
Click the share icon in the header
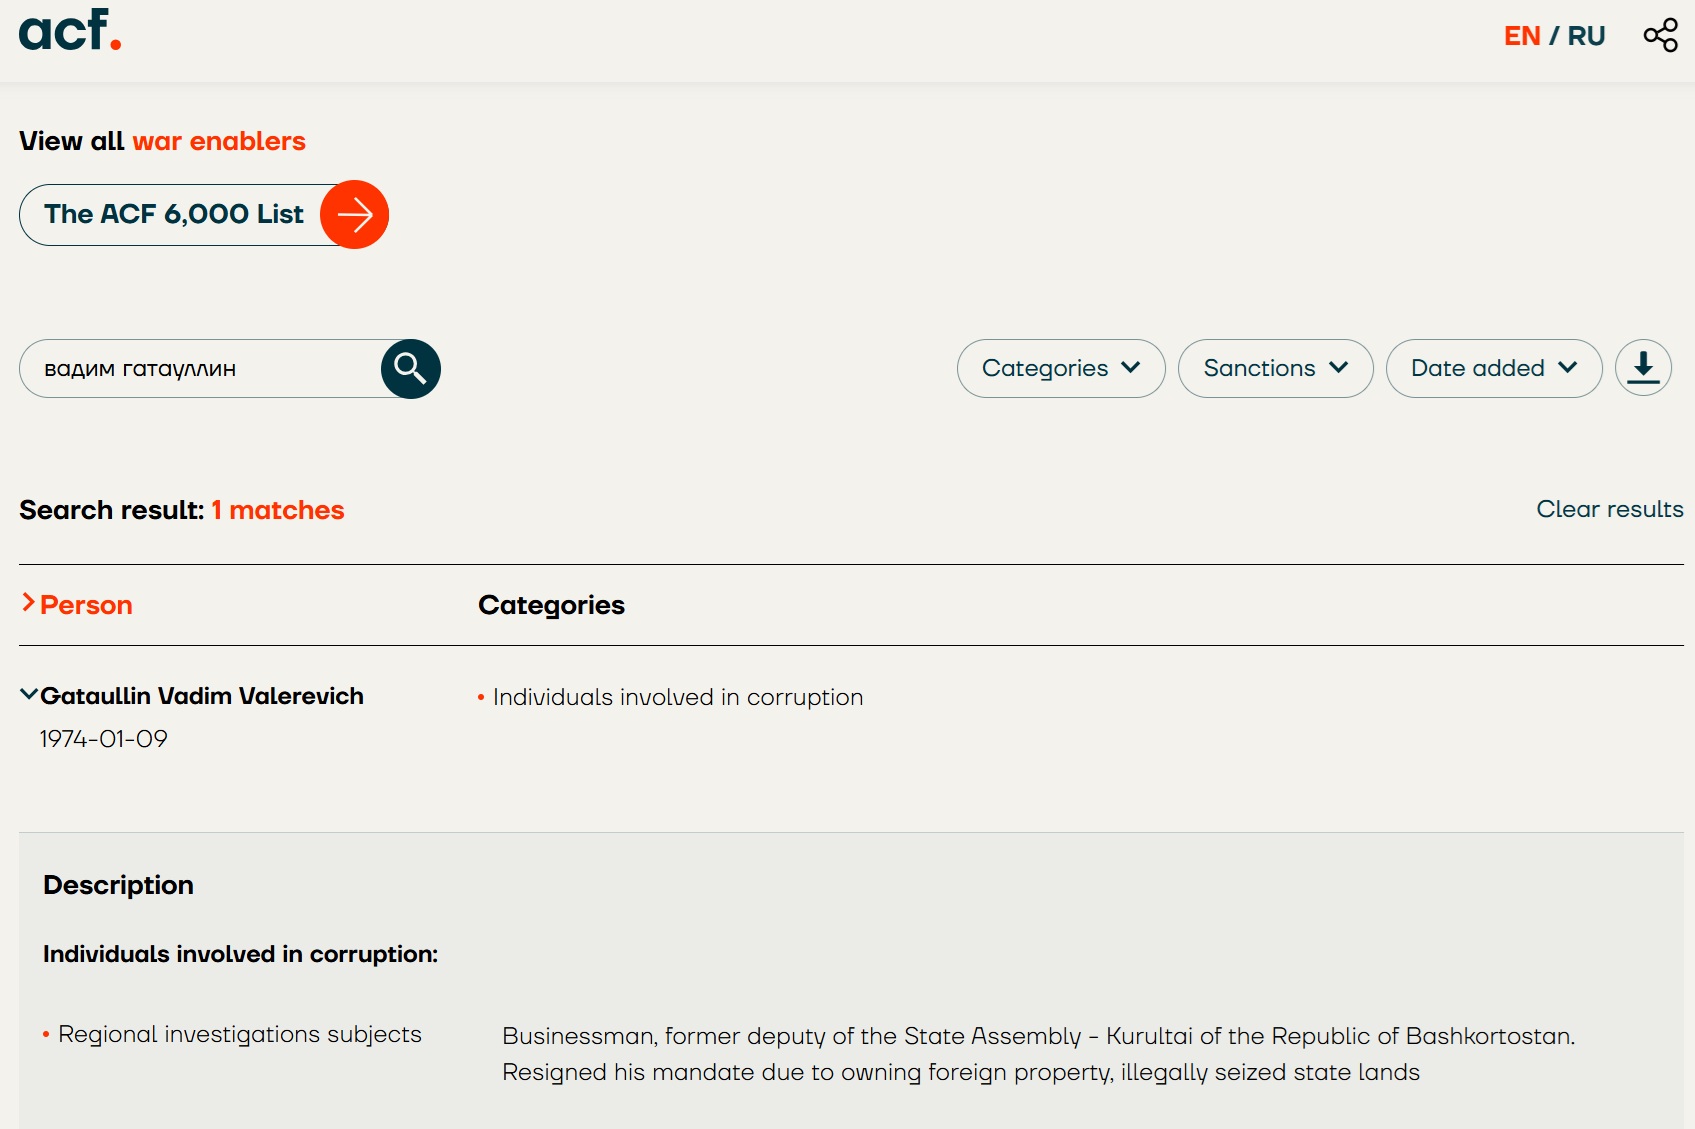point(1660,35)
